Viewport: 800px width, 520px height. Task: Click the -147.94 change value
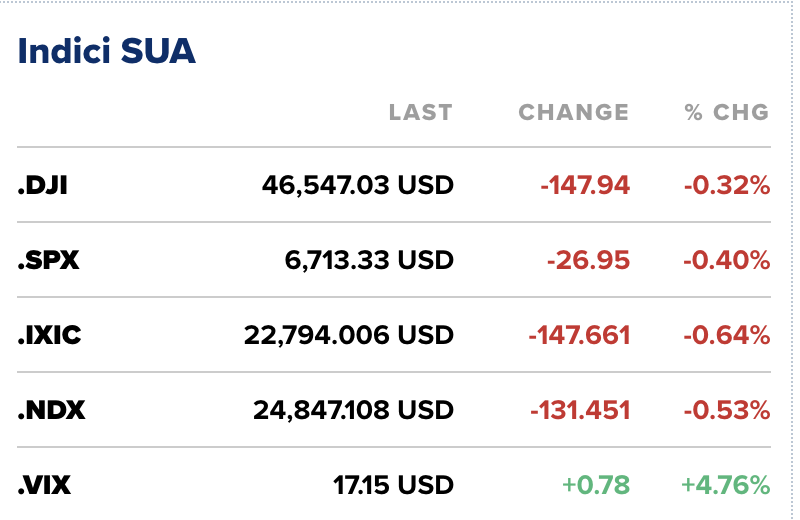tap(585, 185)
